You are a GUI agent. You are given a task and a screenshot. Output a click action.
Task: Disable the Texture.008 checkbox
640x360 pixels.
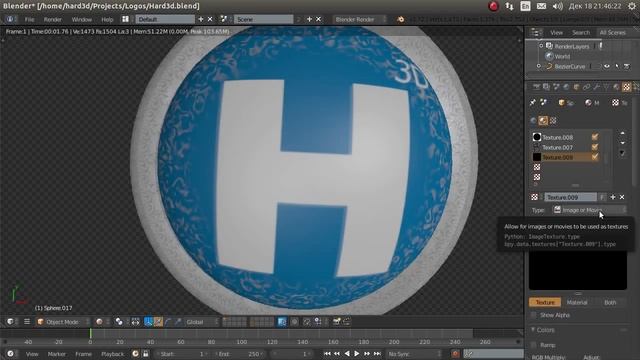click(x=595, y=137)
